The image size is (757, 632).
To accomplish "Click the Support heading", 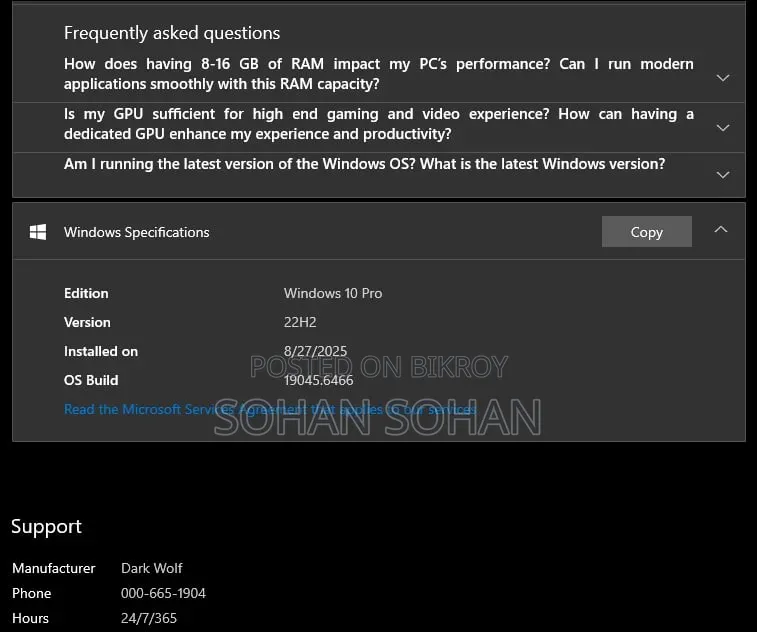I will [x=46, y=526].
